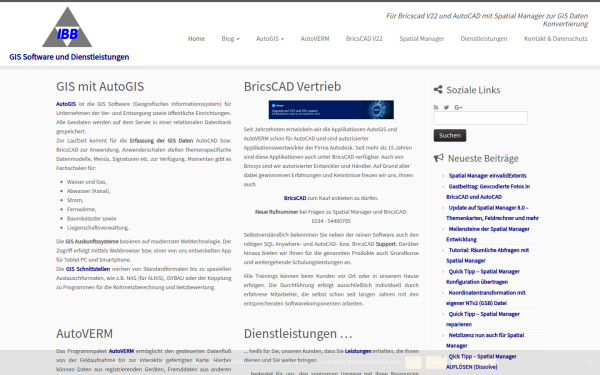This screenshot has height=375, width=600.
Task: Click the header tagline 'Für Bricscad V22 und AutoCAD'
Action: pos(487,20)
